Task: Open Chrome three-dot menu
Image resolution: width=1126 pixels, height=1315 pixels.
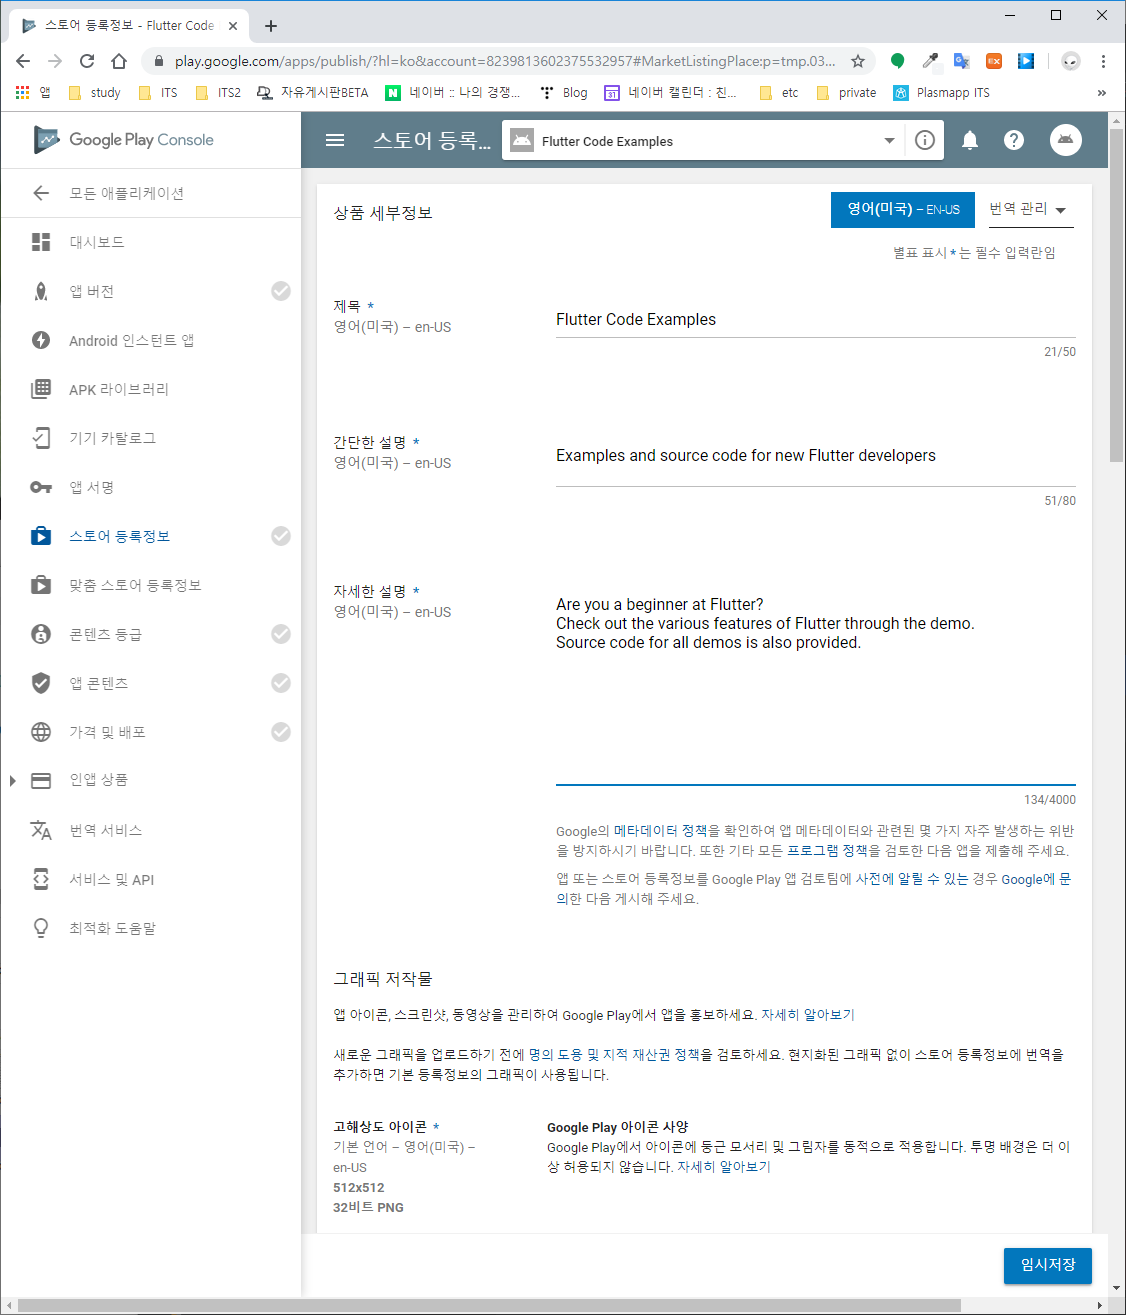Action: pos(1103,61)
